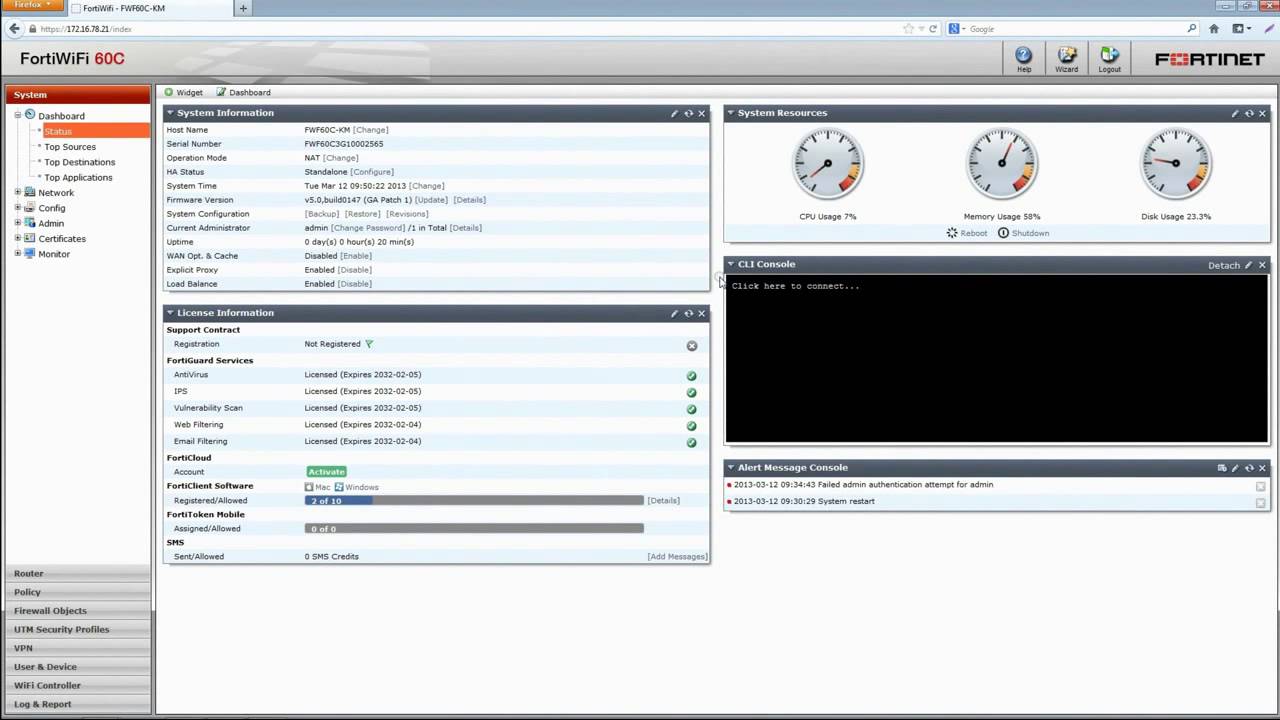Click the Add Messages SMS link

(x=677, y=557)
